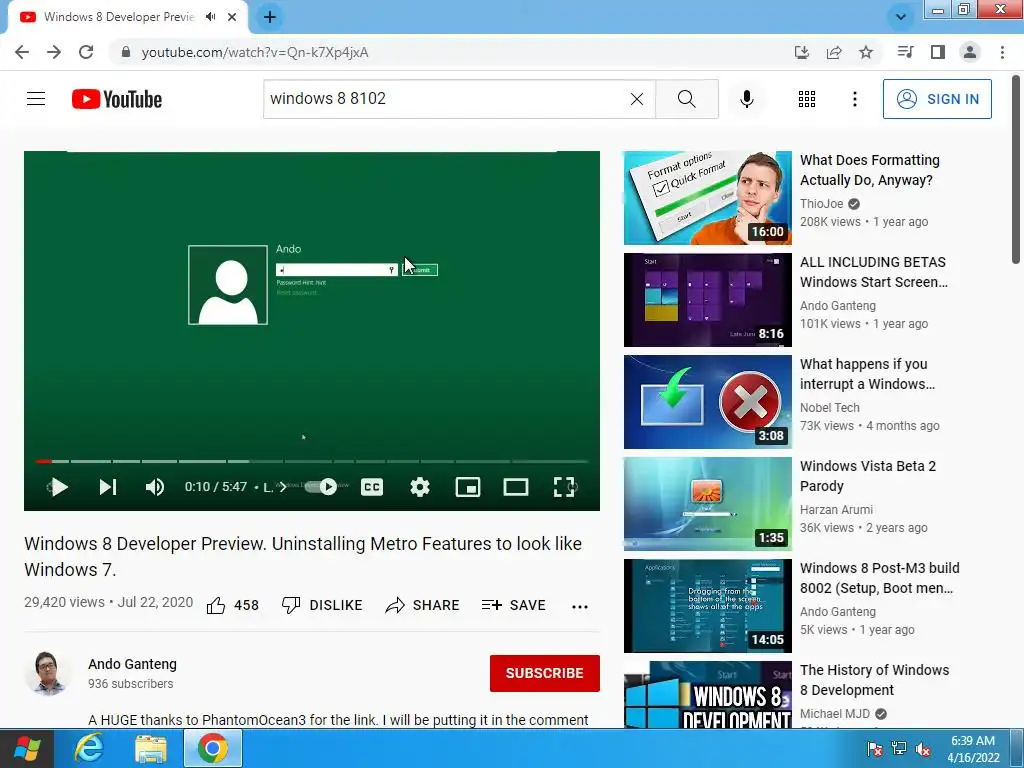
Task: Toggle the autoplay switch in player
Action: [x=321, y=487]
